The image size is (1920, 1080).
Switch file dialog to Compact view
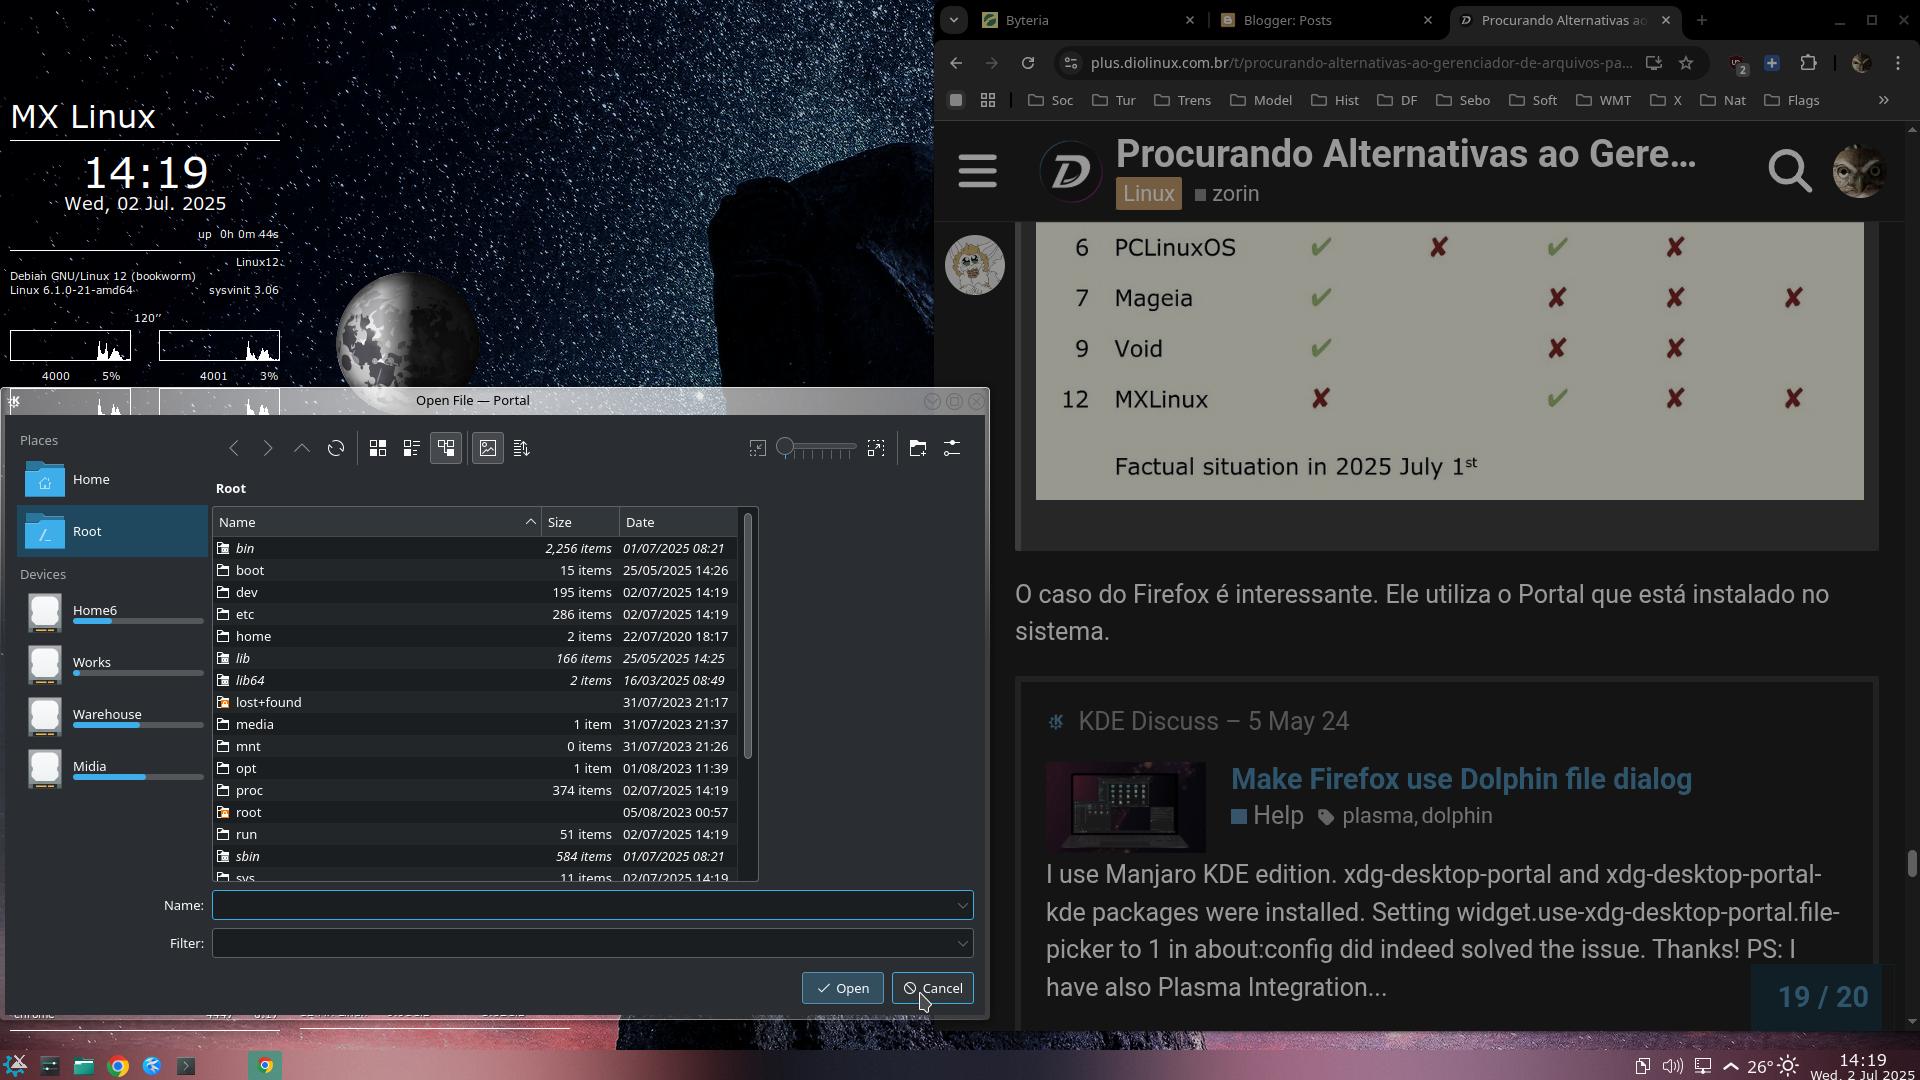click(412, 448)
